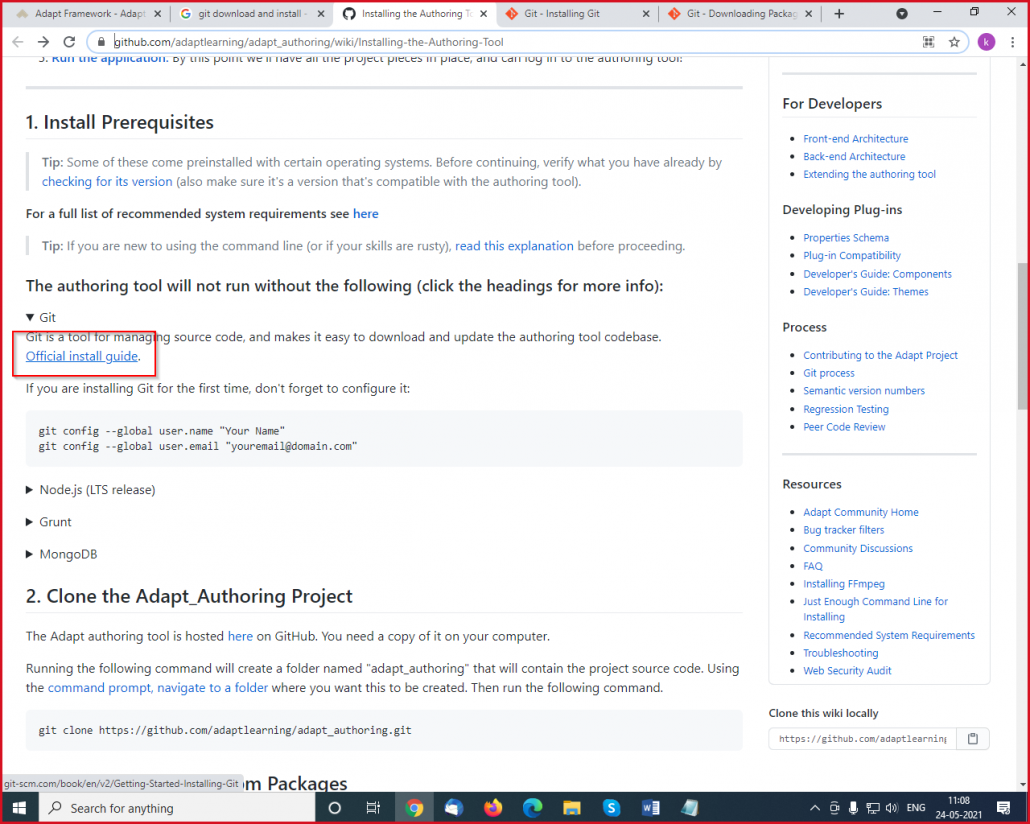This screenshot has width=1030, height=824.
Task: Click the FAQ link under Resources
Action: tap(812, 565)
